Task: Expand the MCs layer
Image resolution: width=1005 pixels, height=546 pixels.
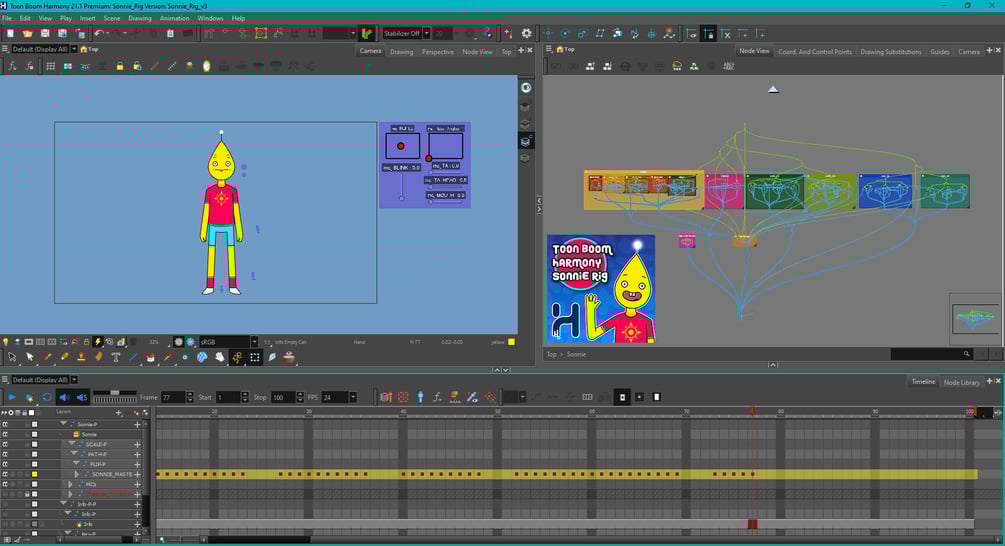Action: click(71, 484)
